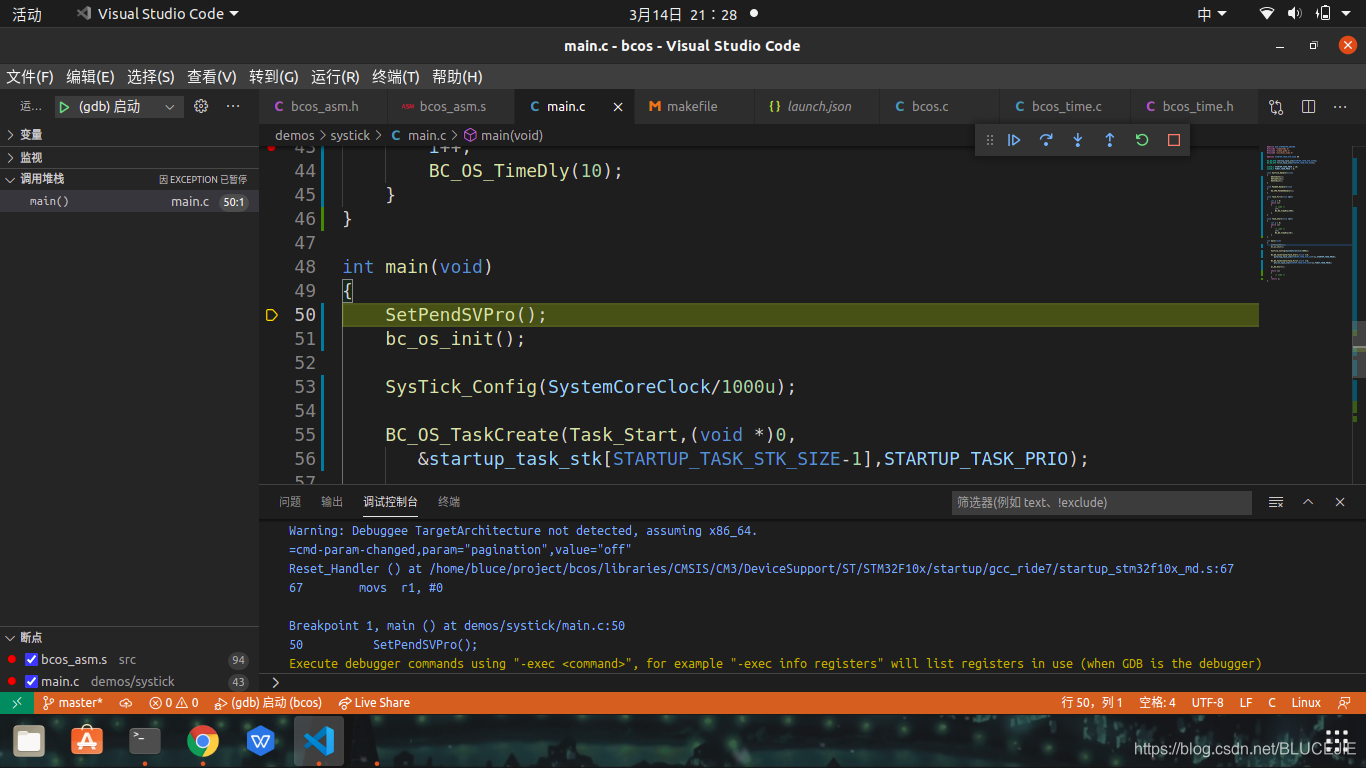Viewport: 1366px width, 768px height.
Task: Open the 终端(T) menu
Action: click(x=395, y=77)
